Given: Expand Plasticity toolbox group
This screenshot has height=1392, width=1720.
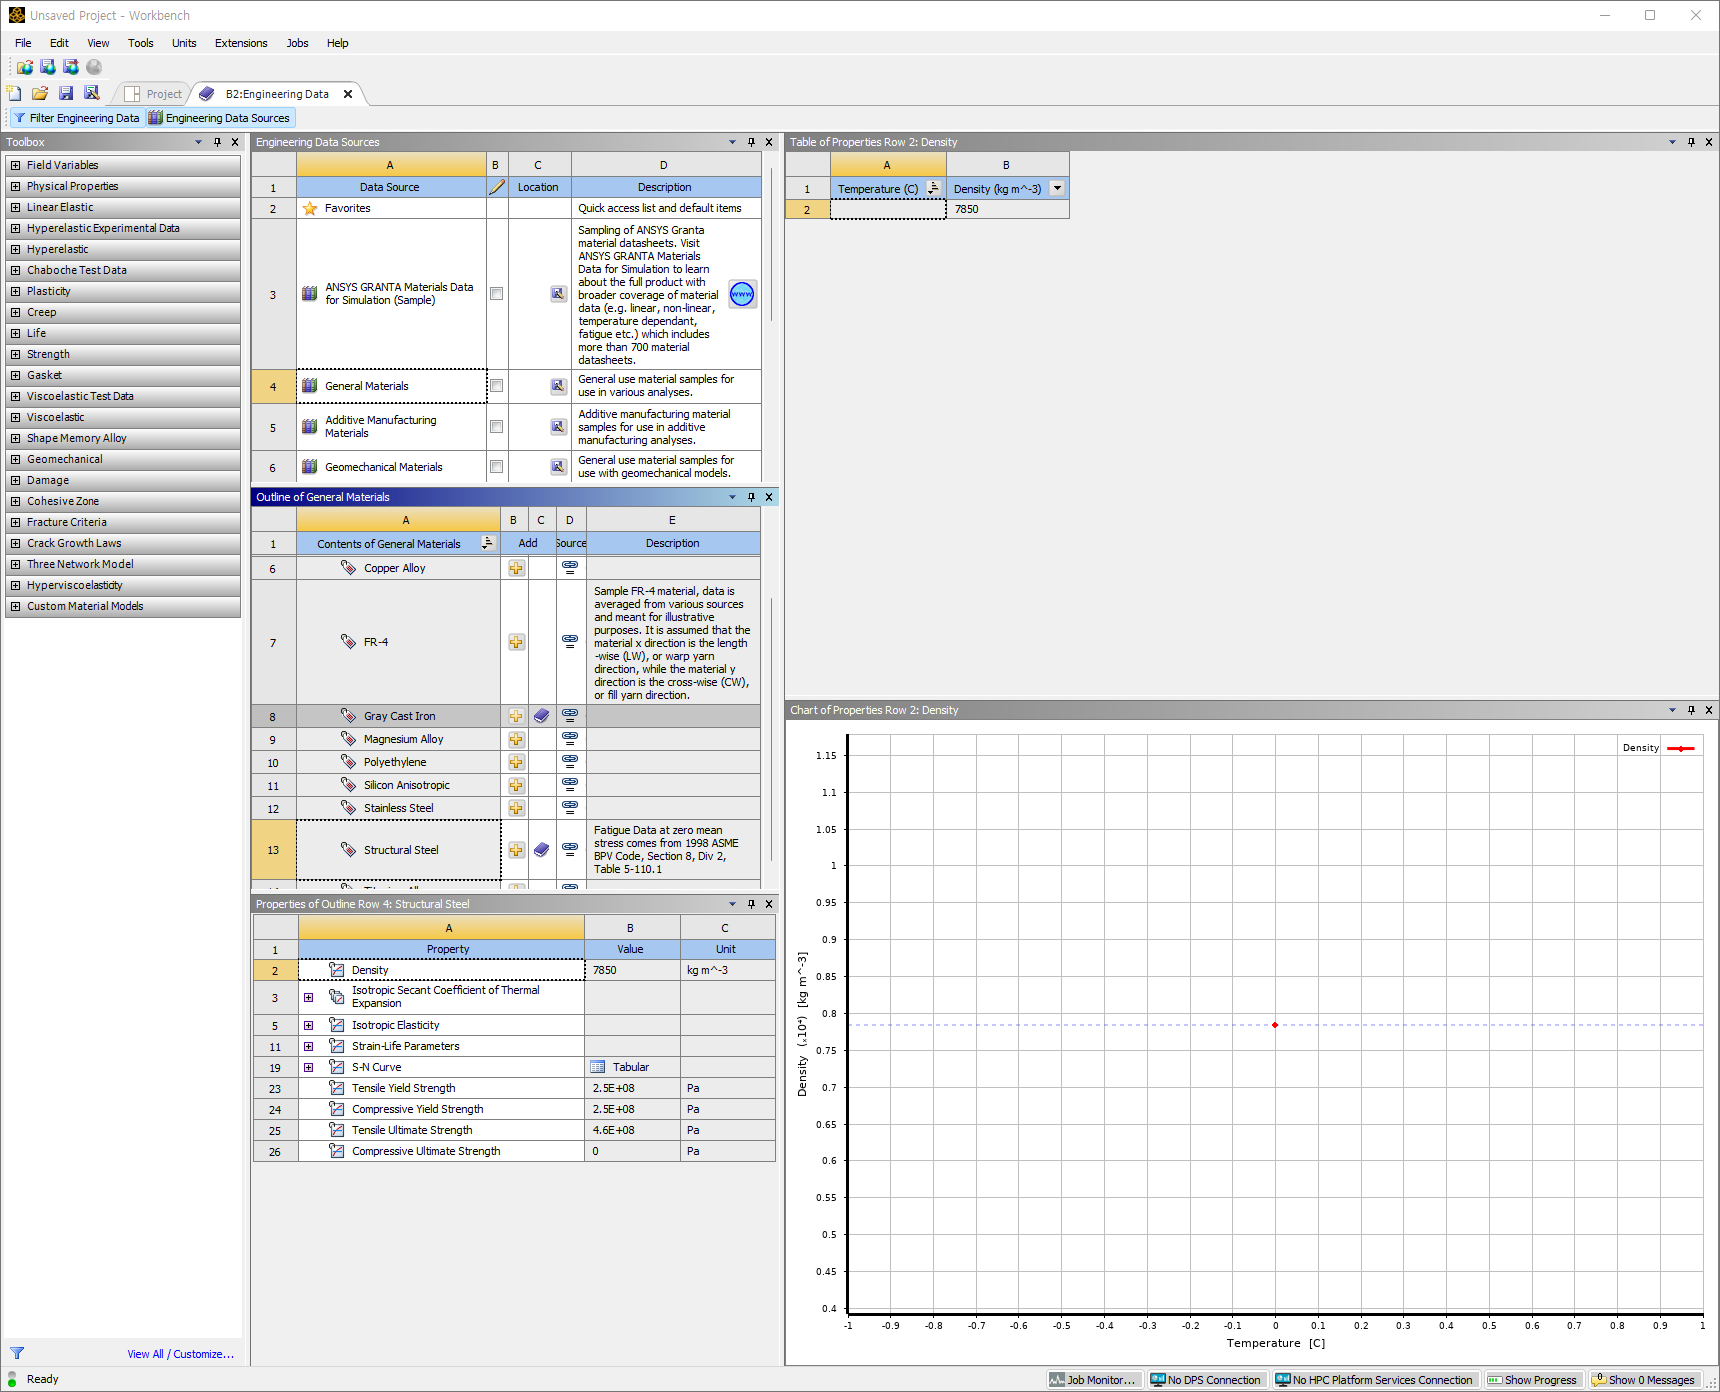Looking at the screenshot, I should click(15, 291).
